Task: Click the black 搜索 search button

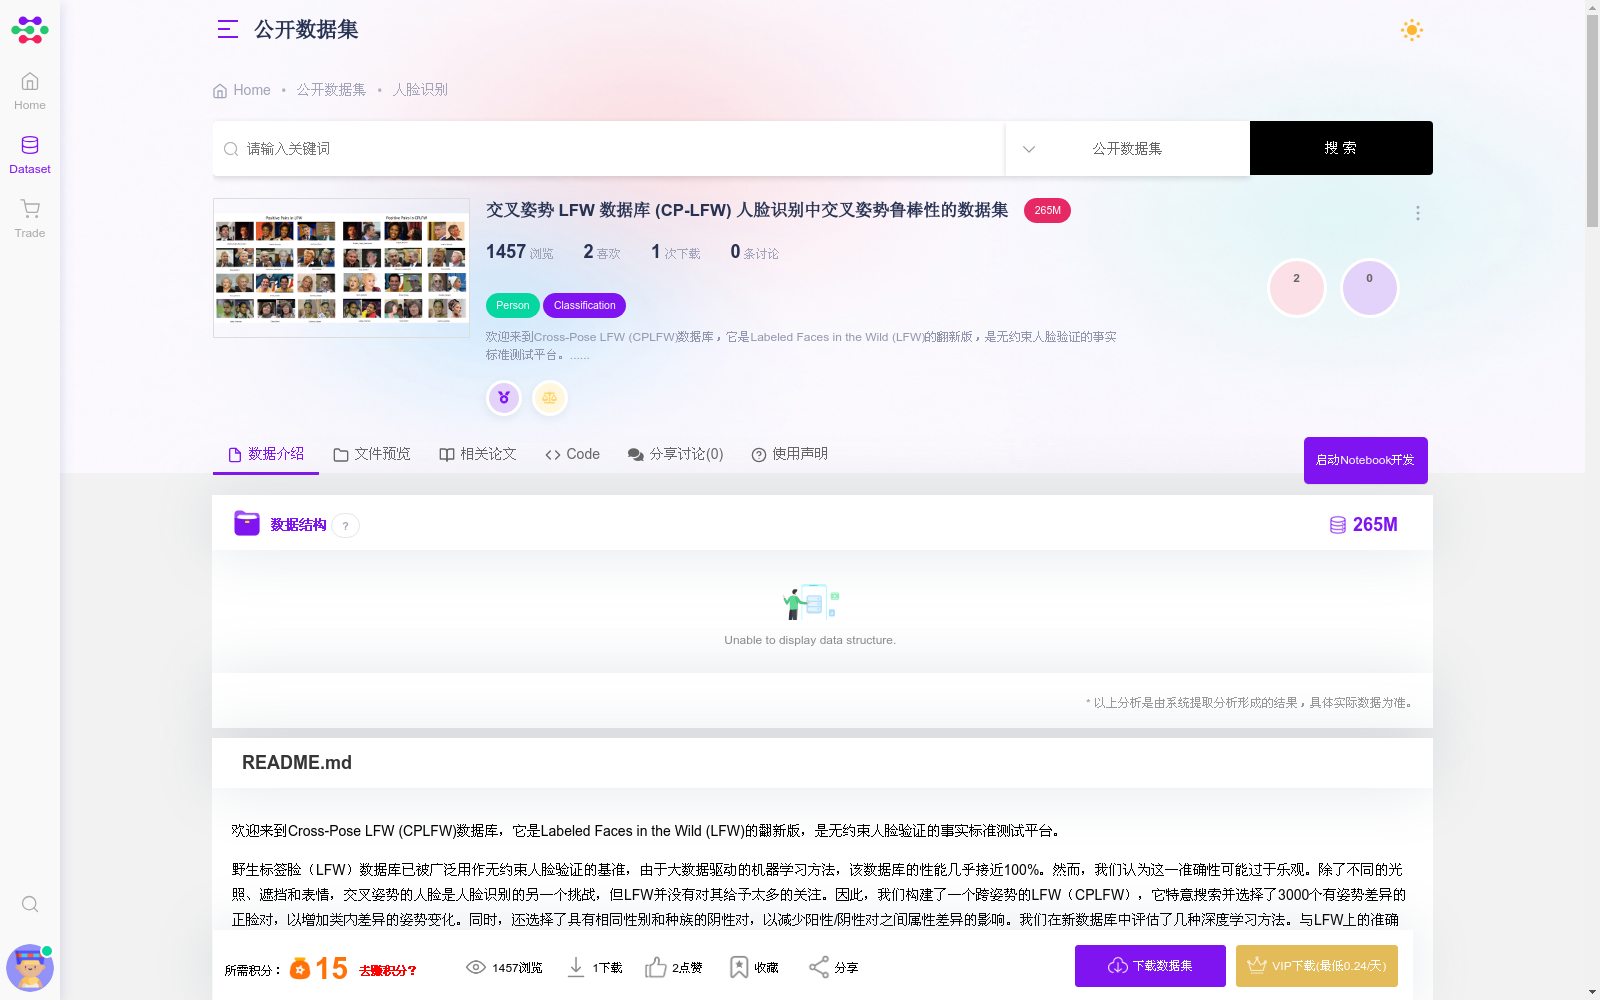Action: tap(1341, 148)
